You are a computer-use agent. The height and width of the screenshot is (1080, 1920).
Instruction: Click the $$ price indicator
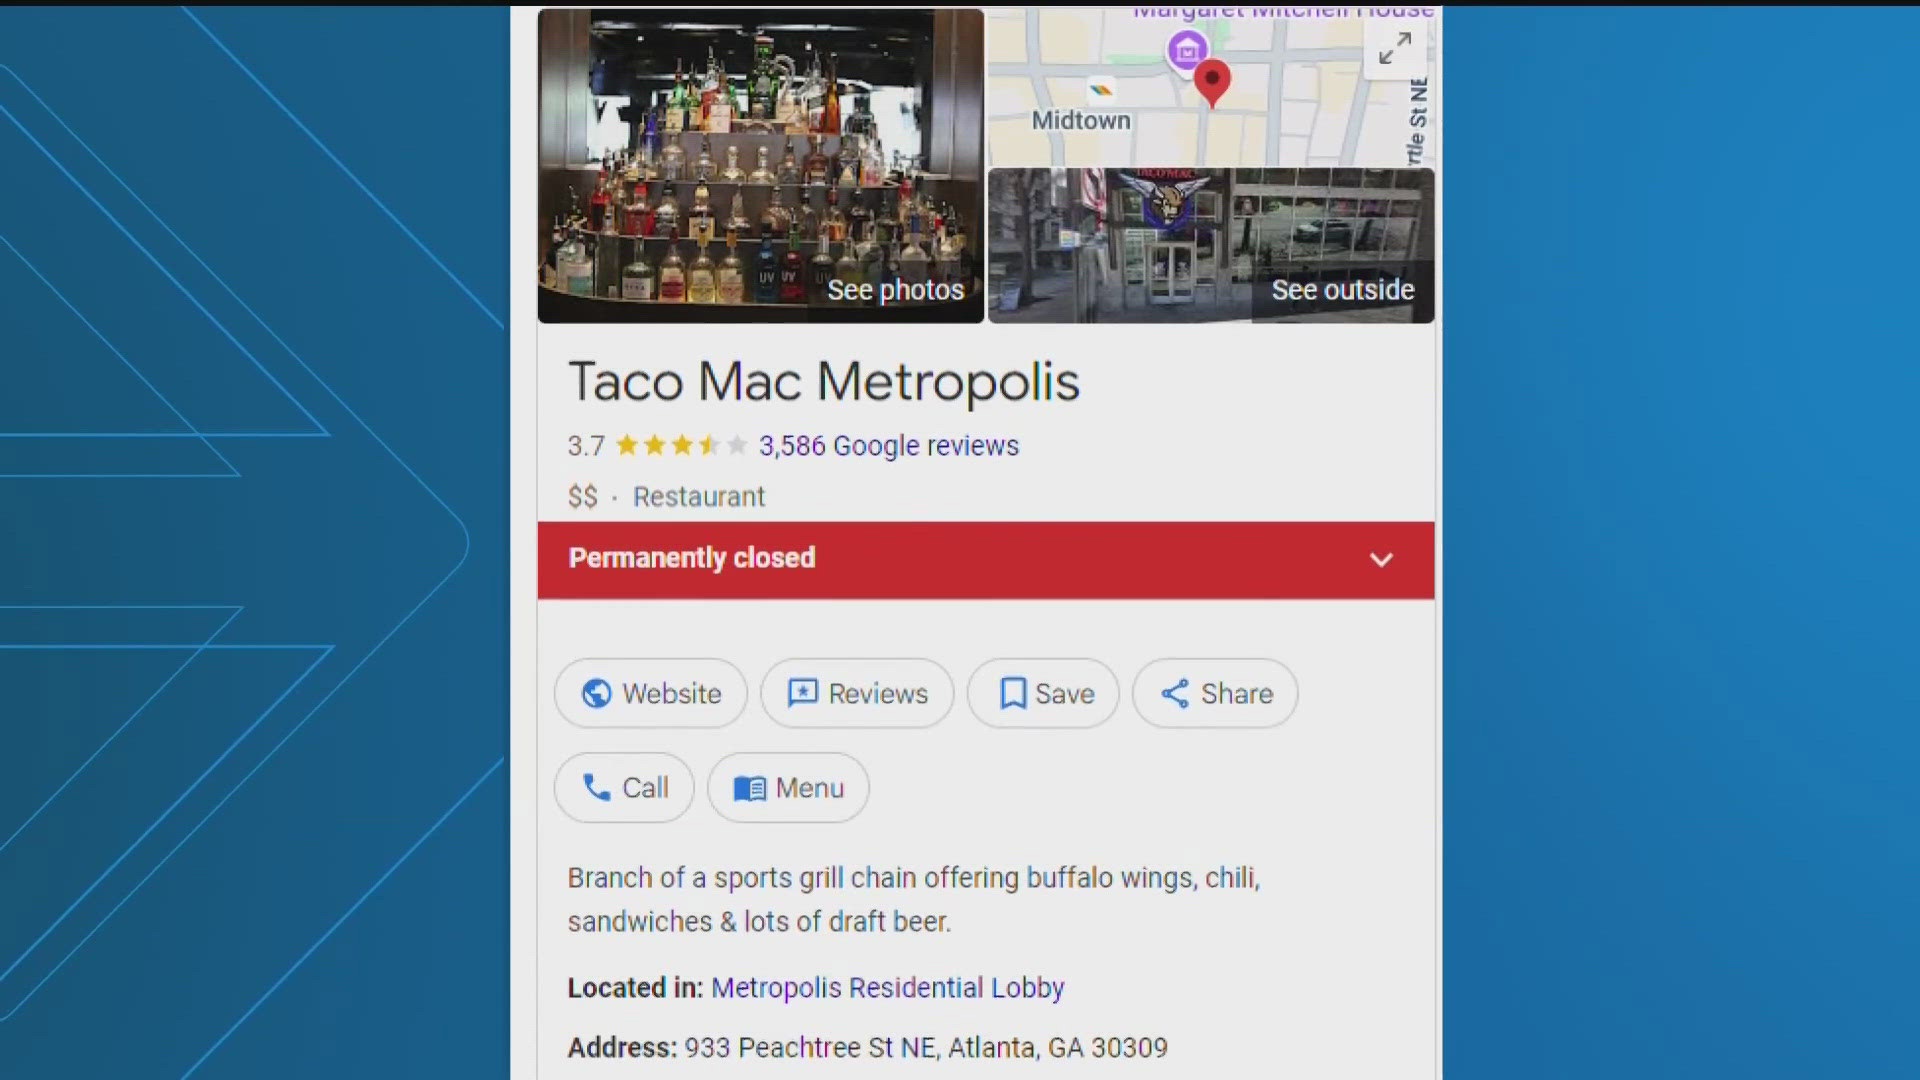(583, 497)
